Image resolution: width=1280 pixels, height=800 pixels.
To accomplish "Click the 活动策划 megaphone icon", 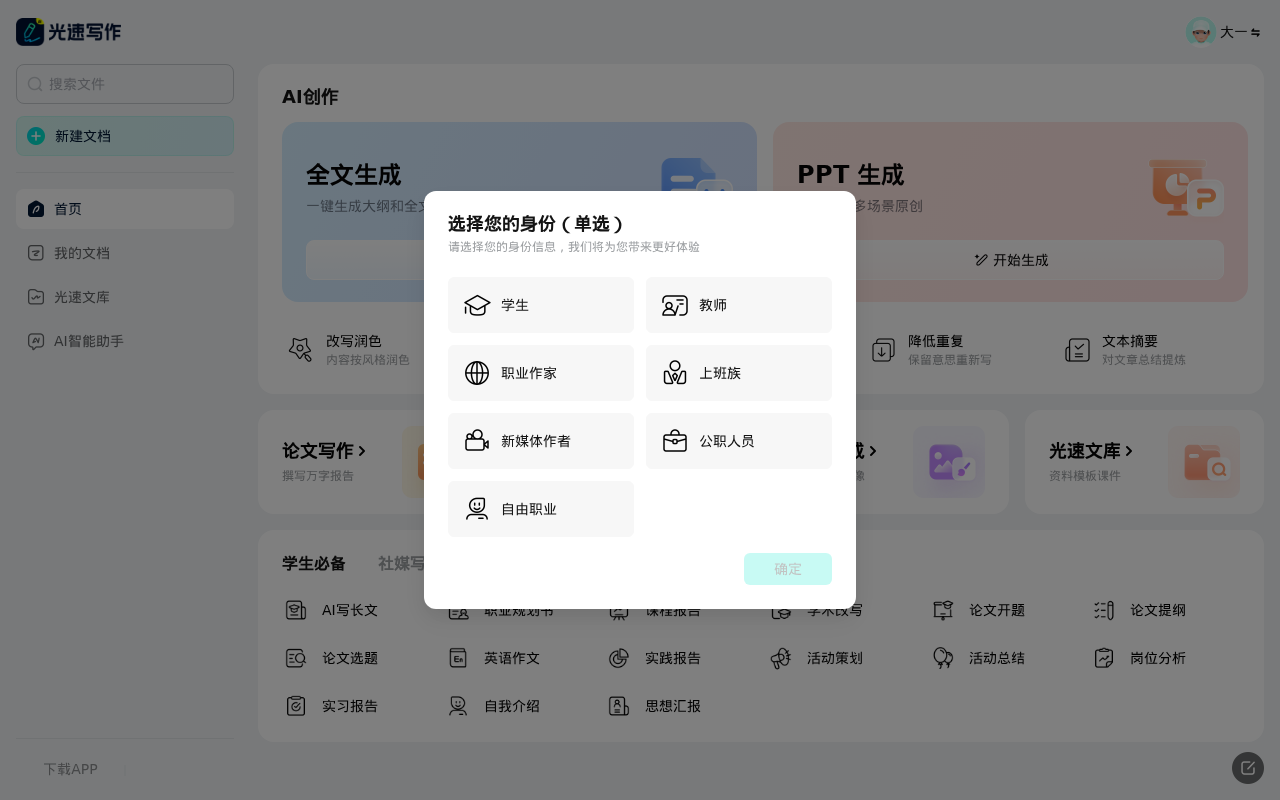I will click(781, 658).
